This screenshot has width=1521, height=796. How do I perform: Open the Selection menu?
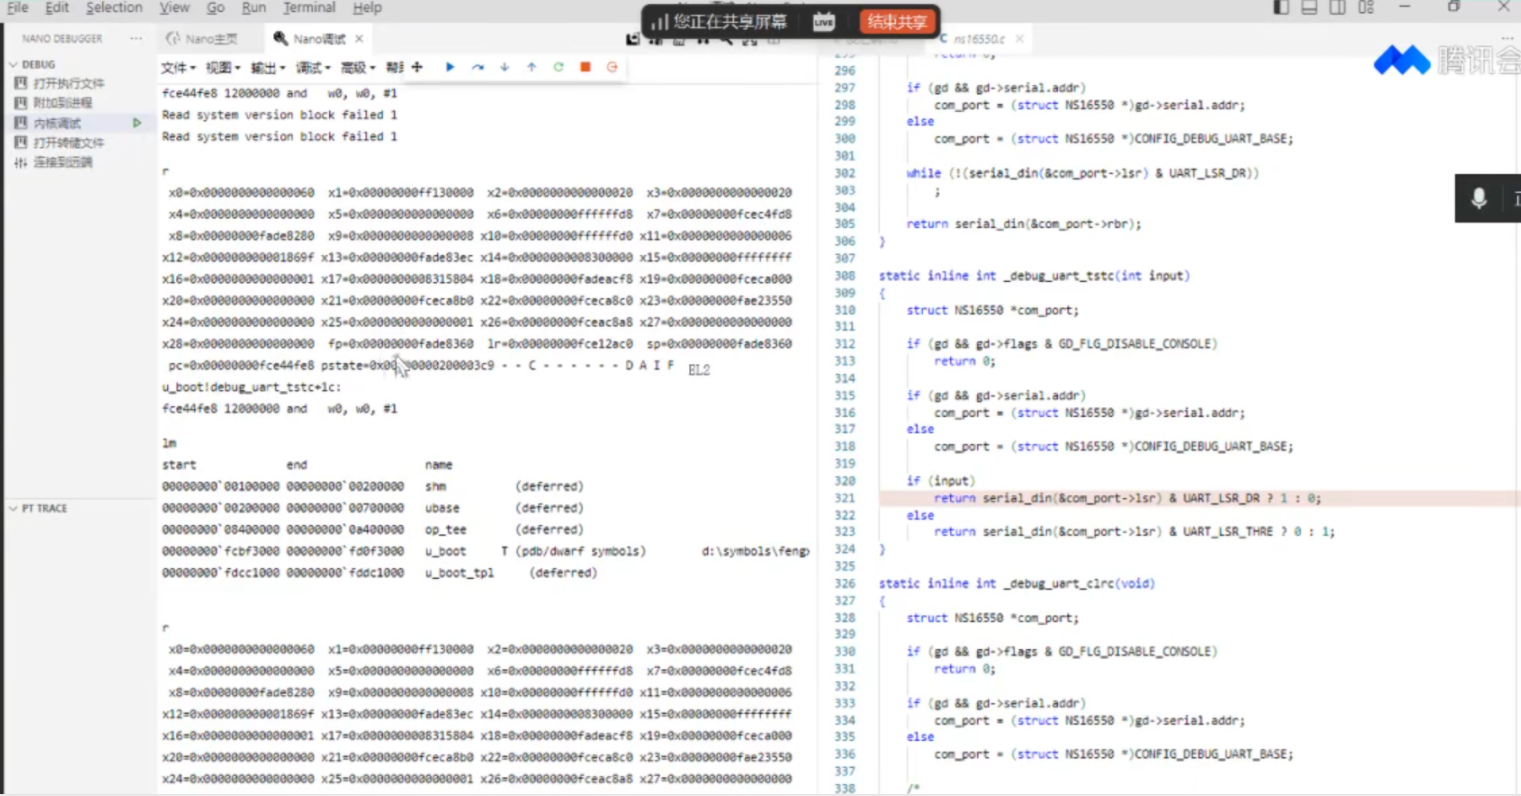coord(114,7)
